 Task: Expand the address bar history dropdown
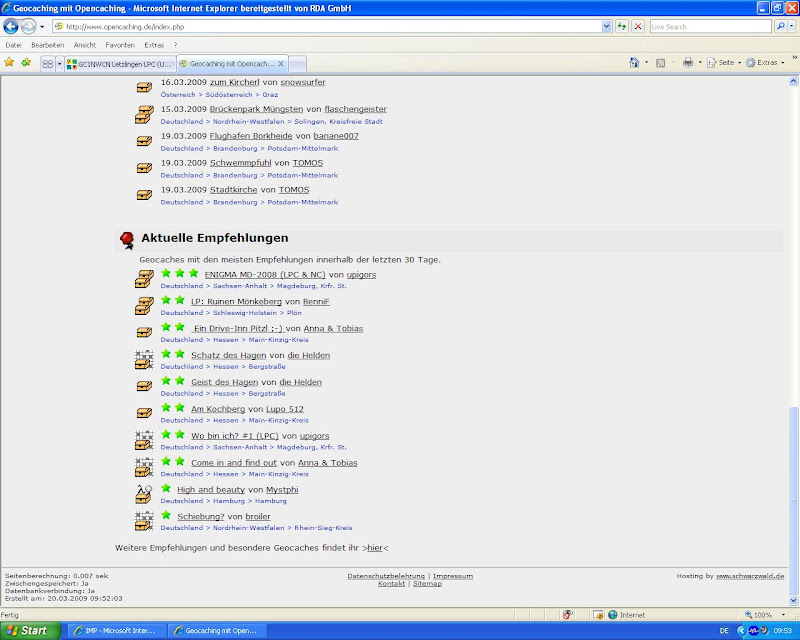(x=606, y=27)
